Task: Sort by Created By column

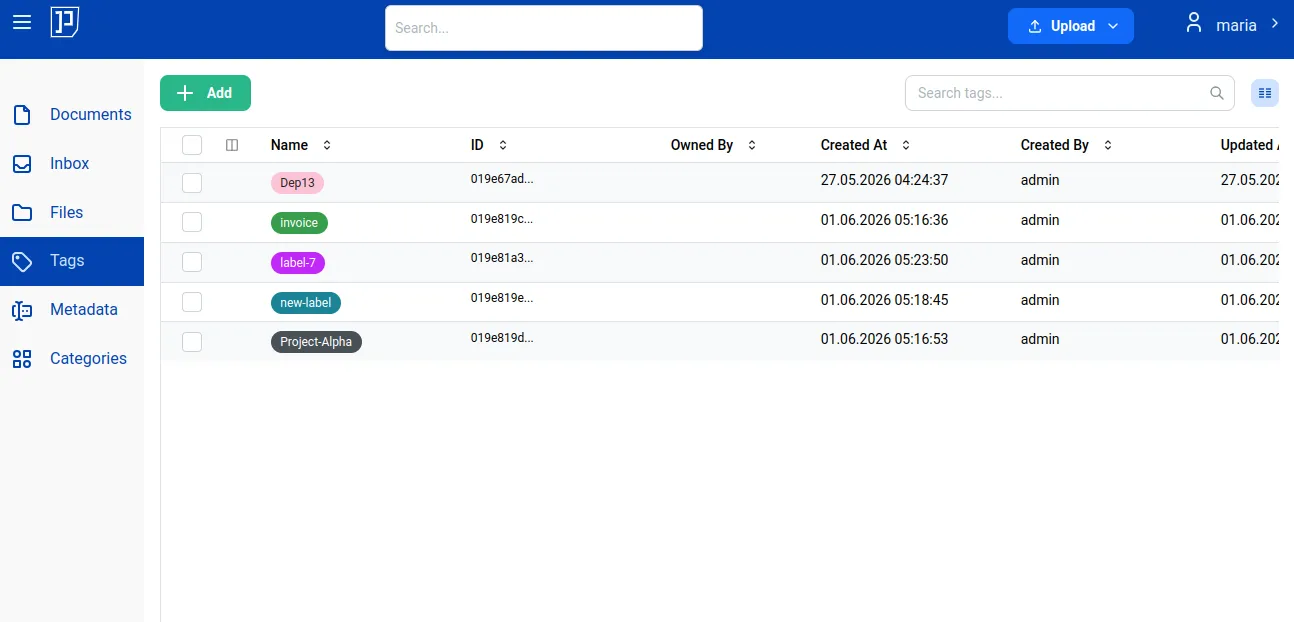Action: 1108,145
